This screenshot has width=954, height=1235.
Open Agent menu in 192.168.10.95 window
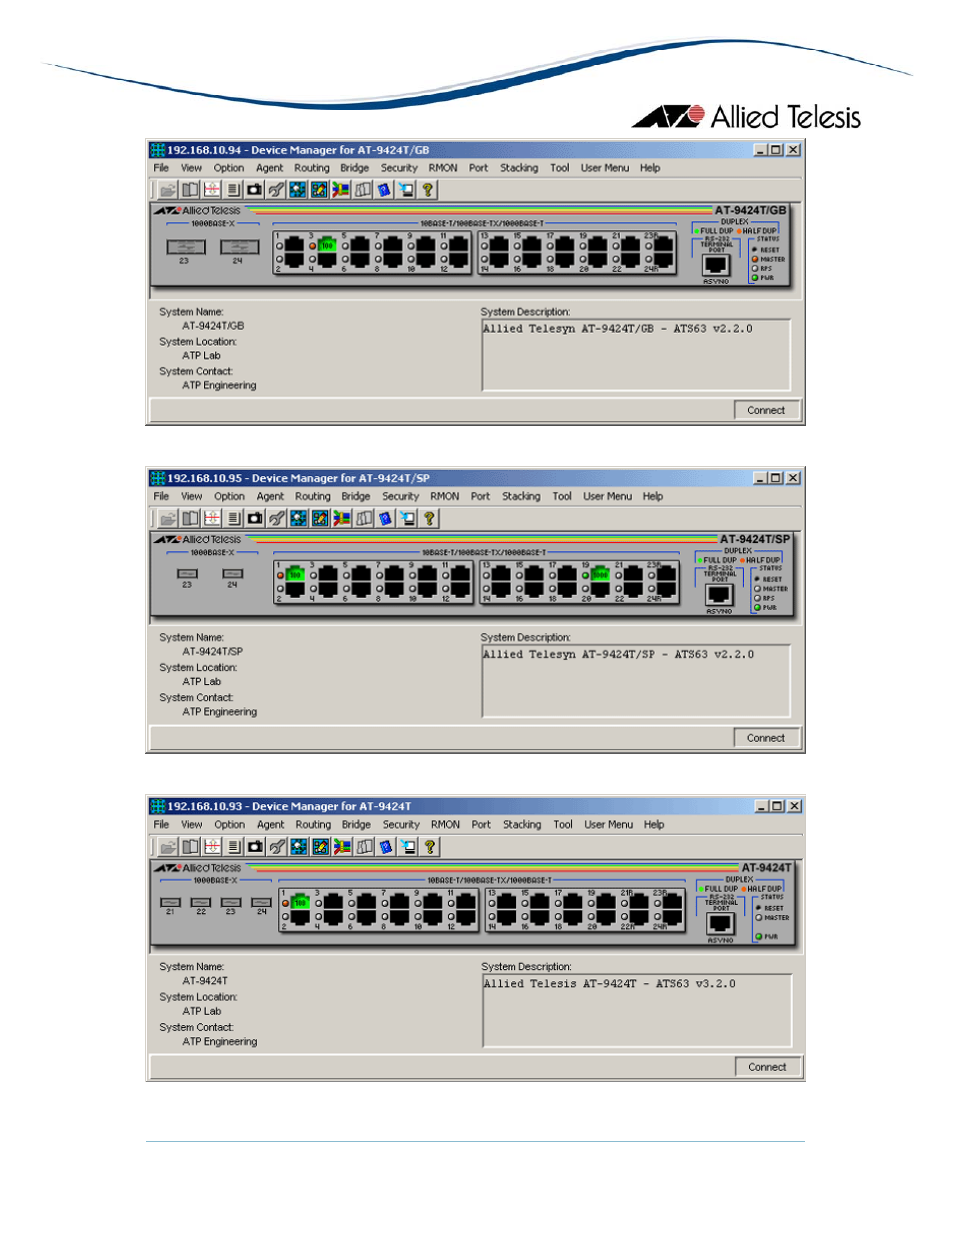[270, 496]
